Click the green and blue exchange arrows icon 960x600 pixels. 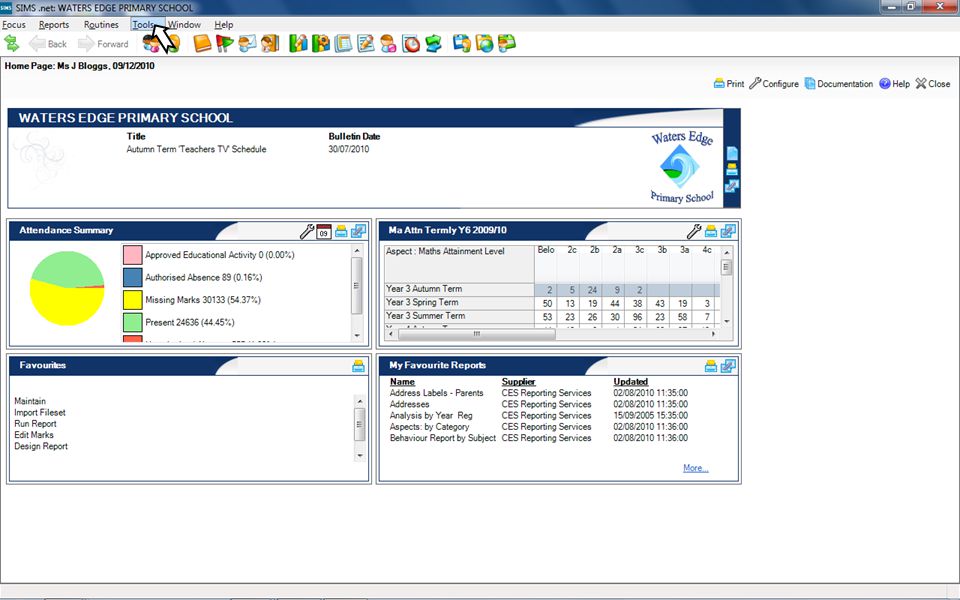pos(433,43)
